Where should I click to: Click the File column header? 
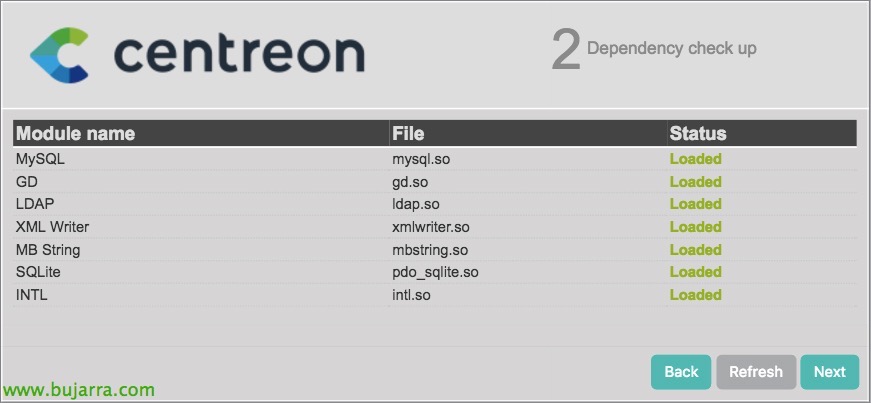(408, 133)
